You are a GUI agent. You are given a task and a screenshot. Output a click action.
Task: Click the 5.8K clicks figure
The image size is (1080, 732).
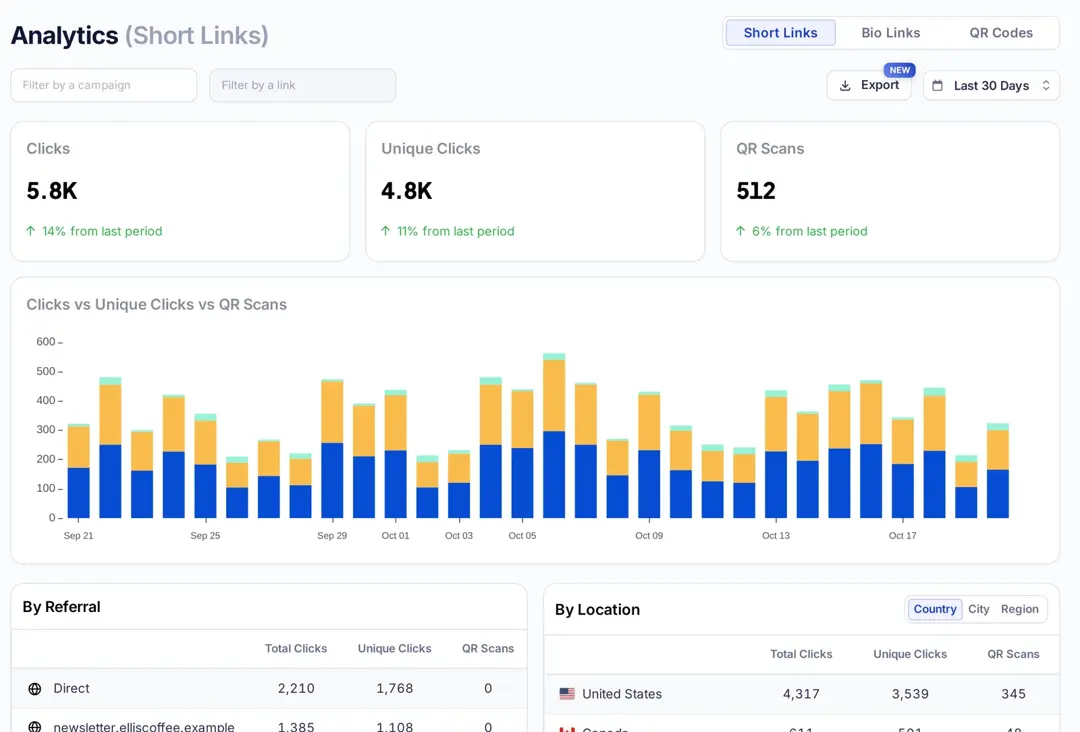52,191
